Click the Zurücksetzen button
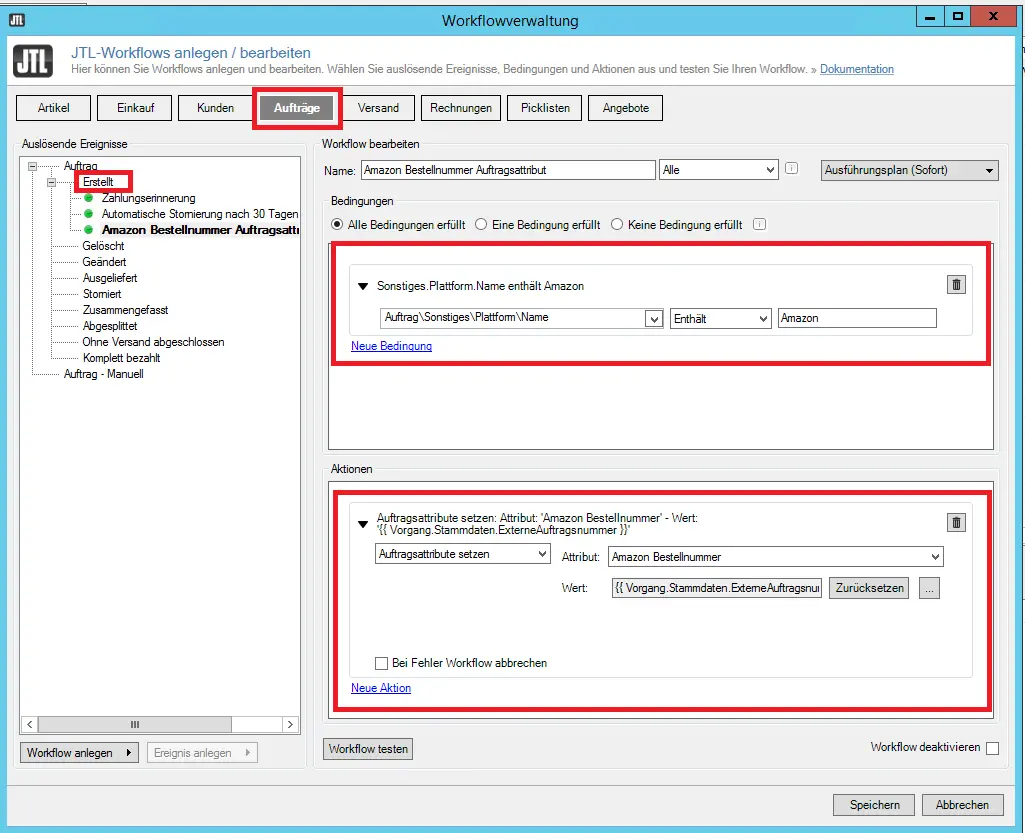Viewport: 1025px width, 833px height. click(x=869, y=588)
